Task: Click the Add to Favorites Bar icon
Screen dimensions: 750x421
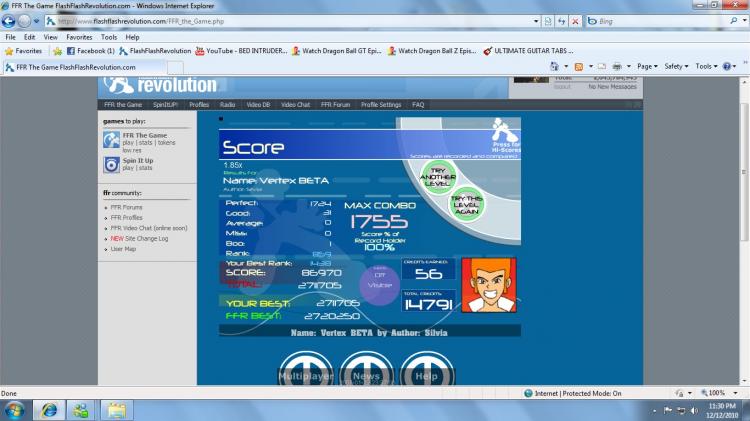Action: (x=57, y=51)
